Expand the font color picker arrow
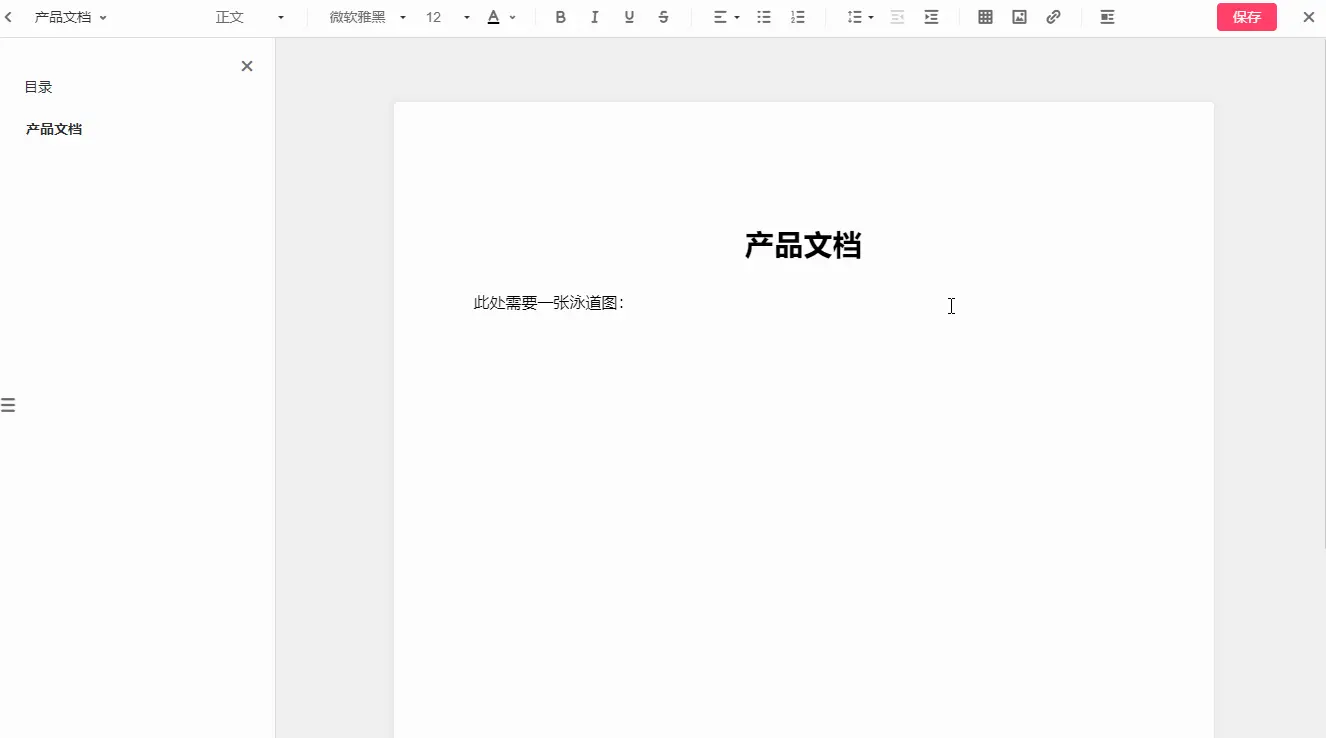This screenshot has width=1326, height=738. click(x=513, y=18)
